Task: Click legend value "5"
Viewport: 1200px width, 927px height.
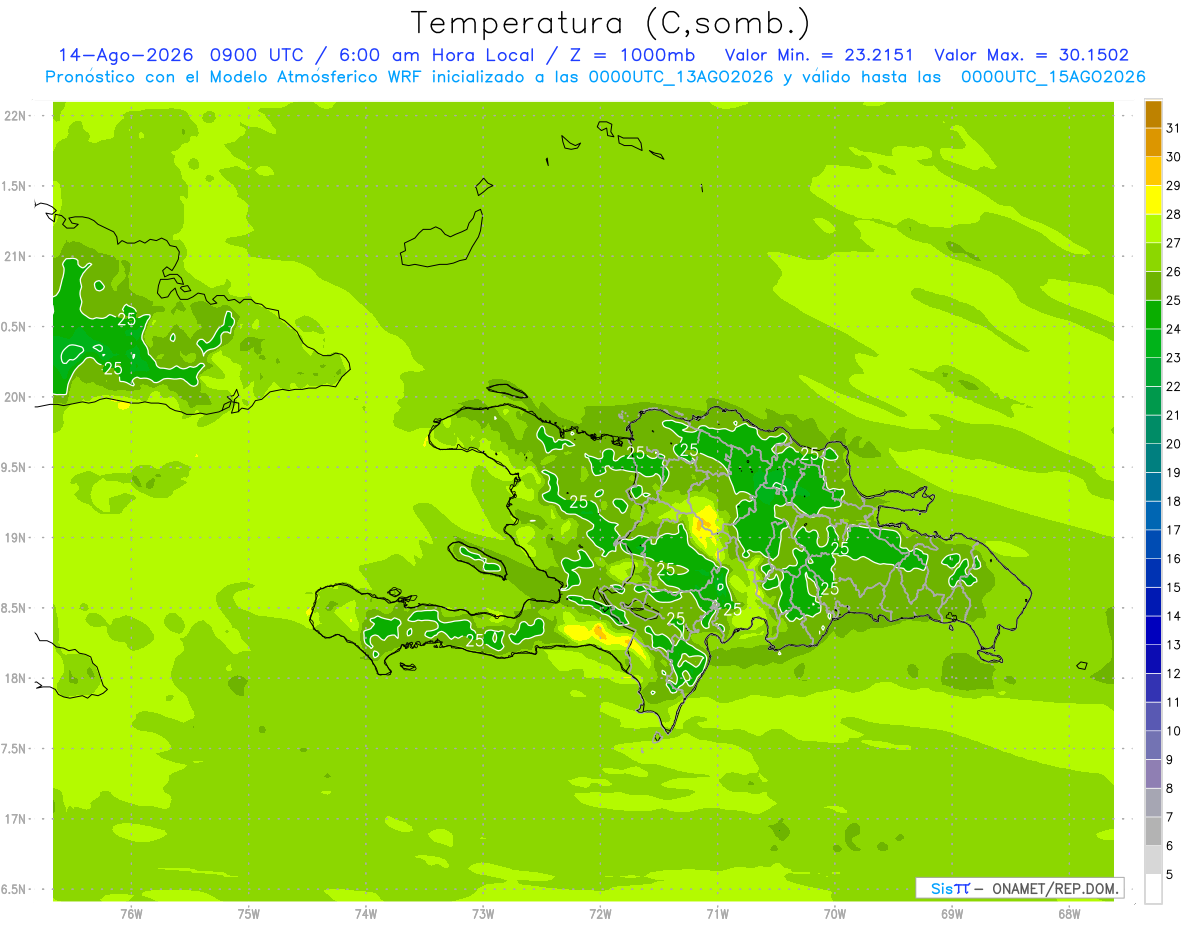Action: pos(1169,875)
